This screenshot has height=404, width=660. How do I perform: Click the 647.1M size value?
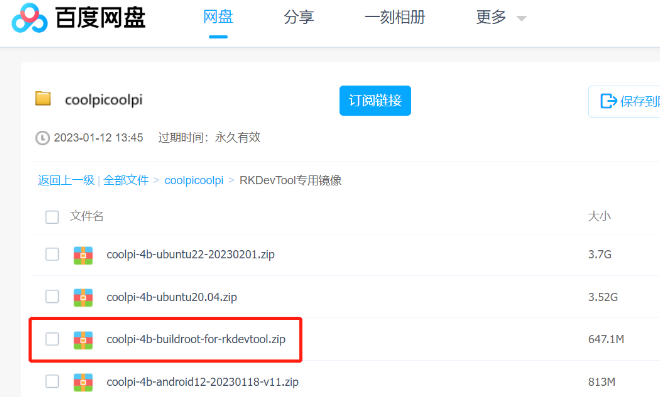click(606, 339)
